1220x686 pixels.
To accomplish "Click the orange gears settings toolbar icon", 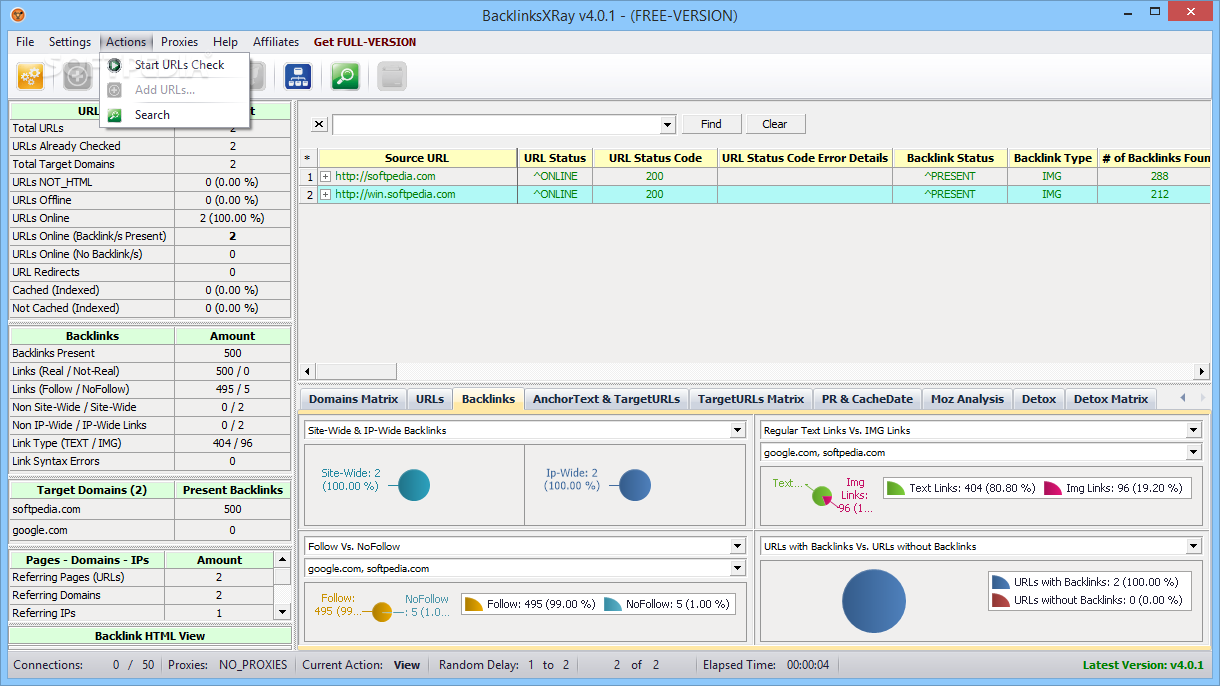I will 30,76.
